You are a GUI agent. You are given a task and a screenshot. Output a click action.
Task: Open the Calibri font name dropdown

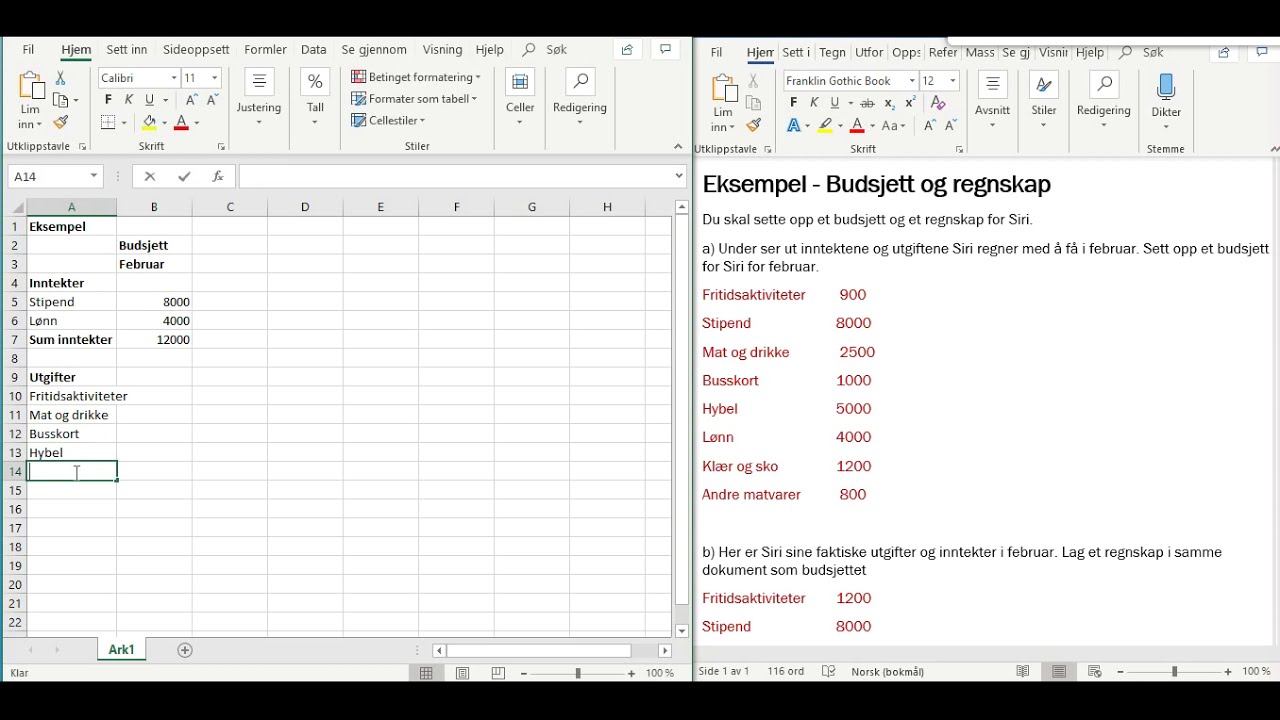pos(173,78)
